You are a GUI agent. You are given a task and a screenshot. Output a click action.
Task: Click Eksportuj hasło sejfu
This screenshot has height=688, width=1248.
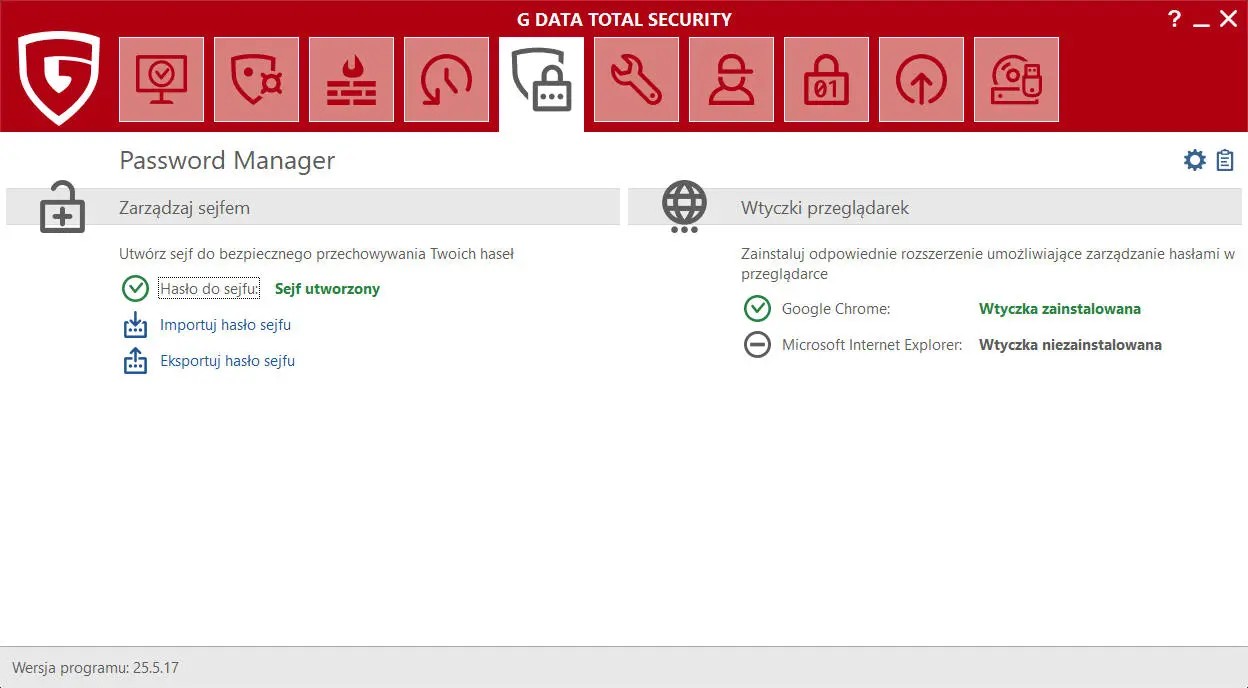(227, 361)
